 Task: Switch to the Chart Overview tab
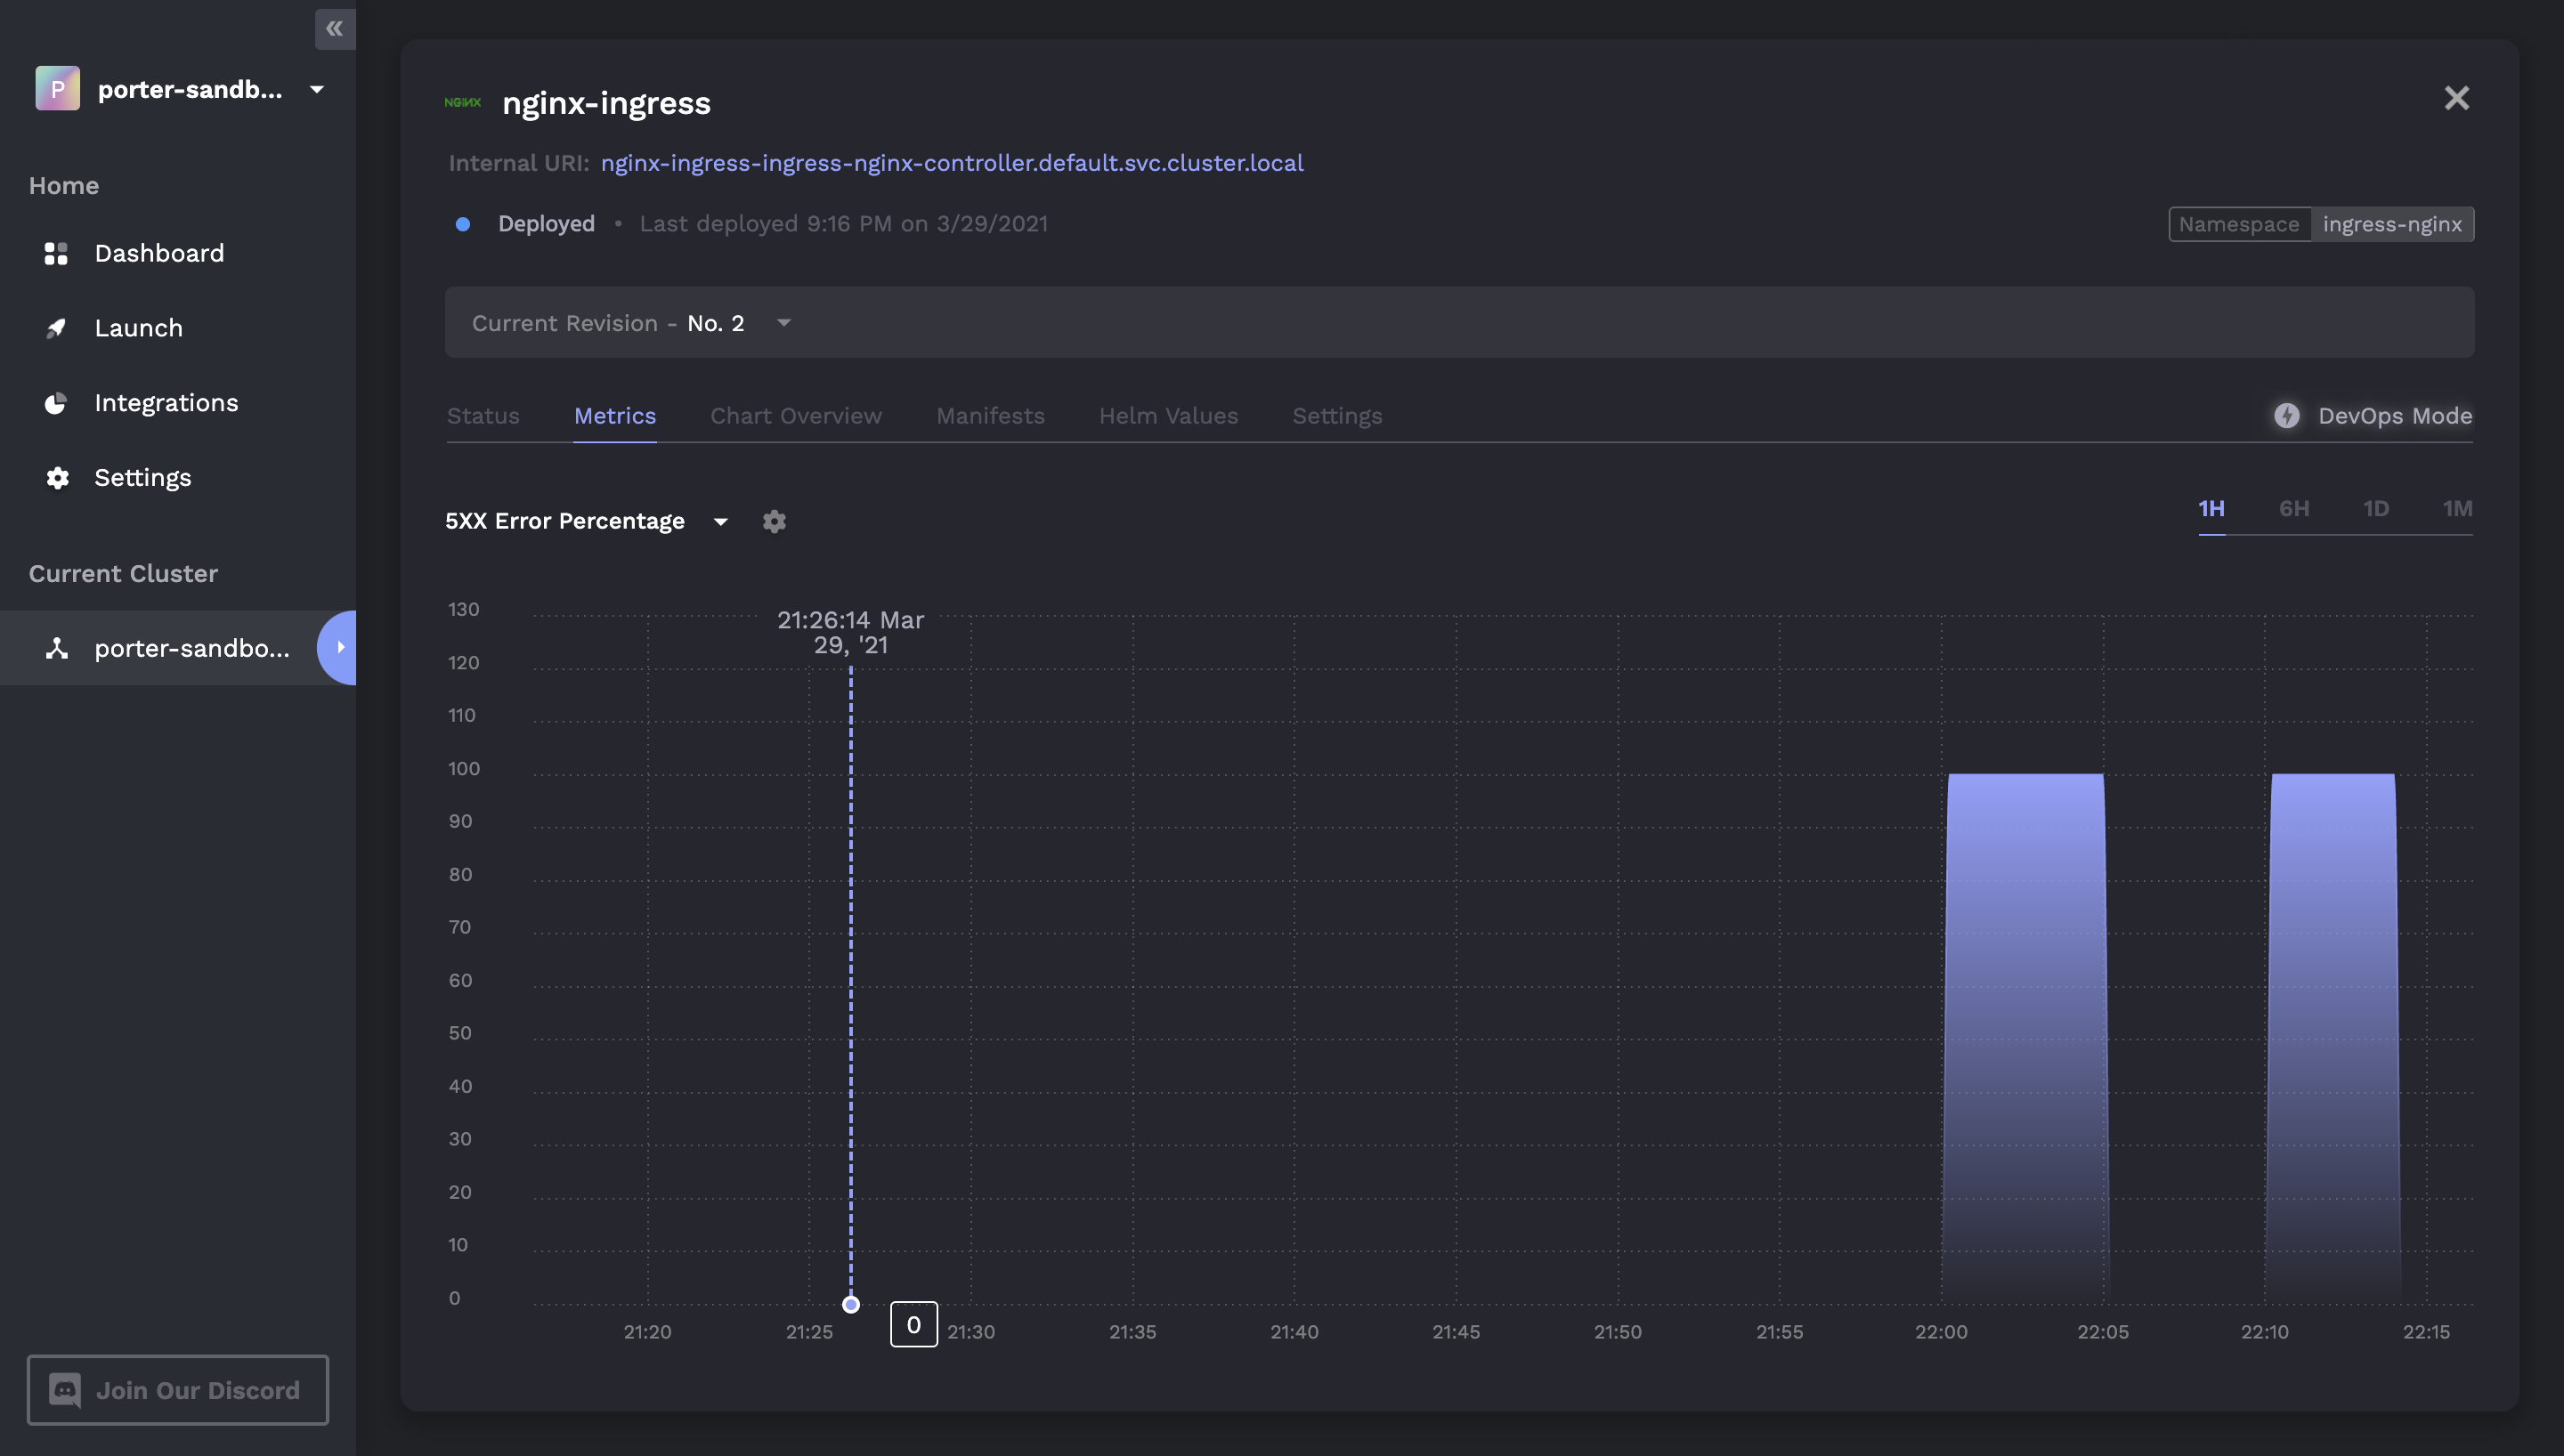pos(796,416)
